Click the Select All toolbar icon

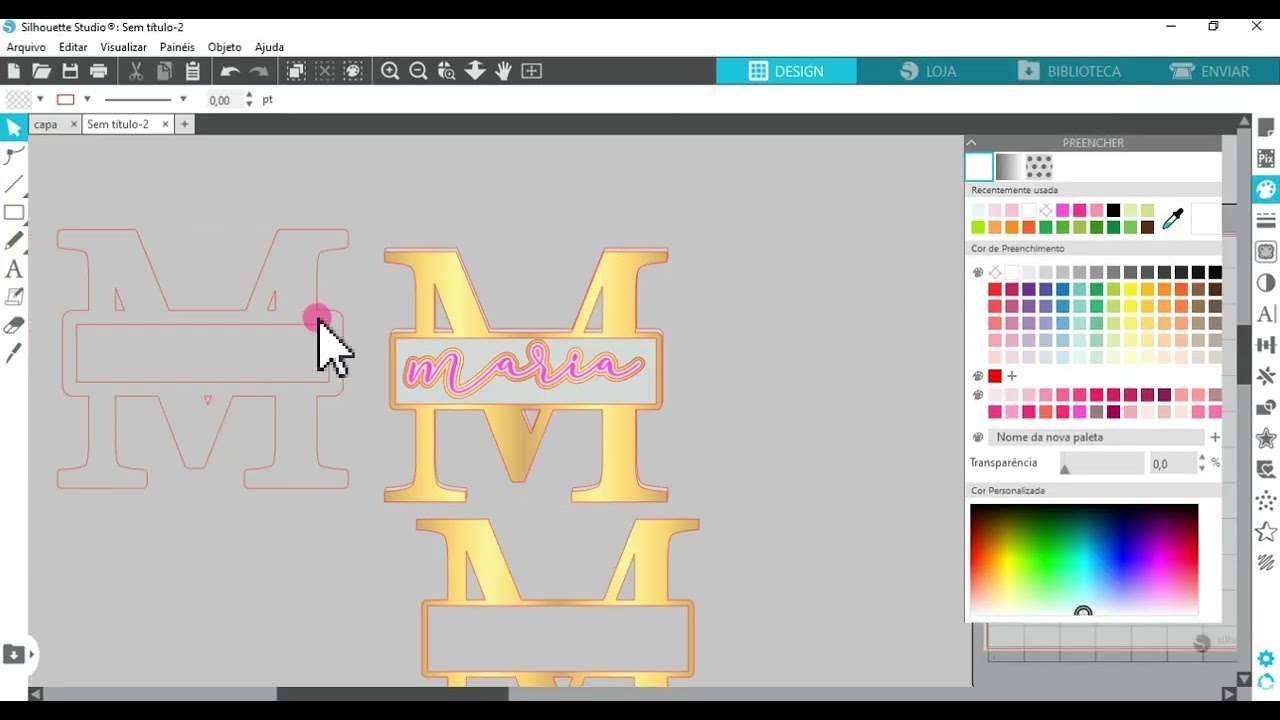click(296, 71)
